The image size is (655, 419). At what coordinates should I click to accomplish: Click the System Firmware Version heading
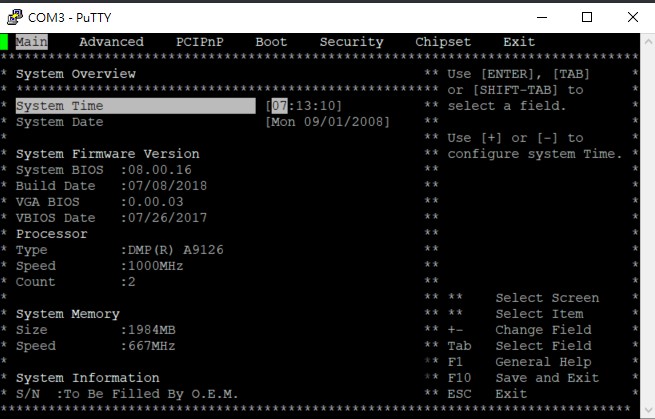click(x=108, y=154)
